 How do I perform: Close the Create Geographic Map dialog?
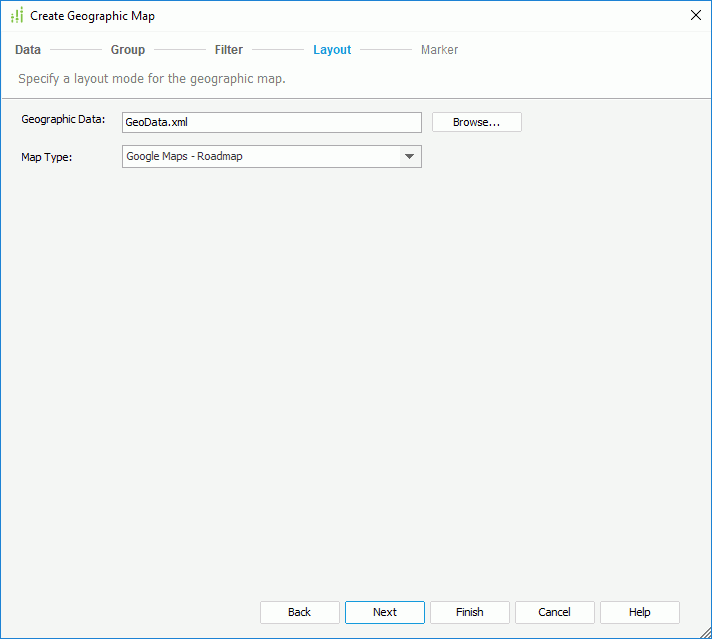click(x=696, y=15)
